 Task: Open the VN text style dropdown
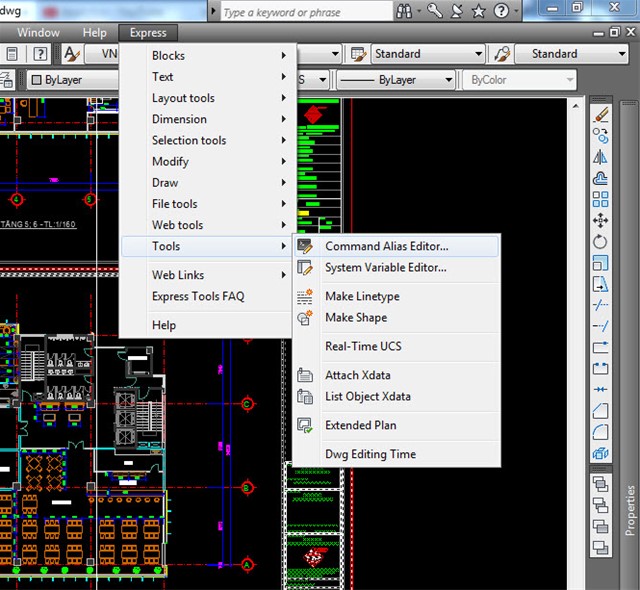point(102,54)
